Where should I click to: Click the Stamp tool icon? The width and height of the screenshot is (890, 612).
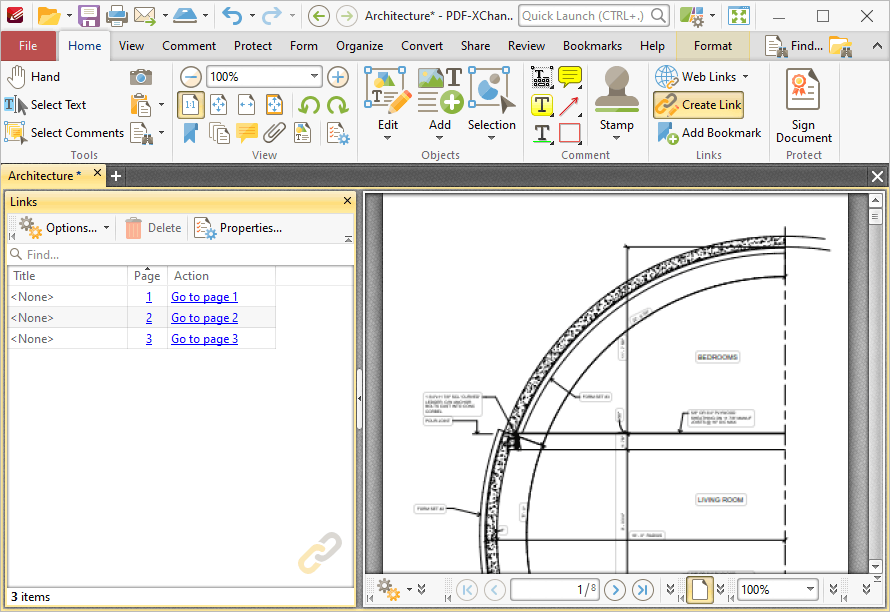point(616,89)
